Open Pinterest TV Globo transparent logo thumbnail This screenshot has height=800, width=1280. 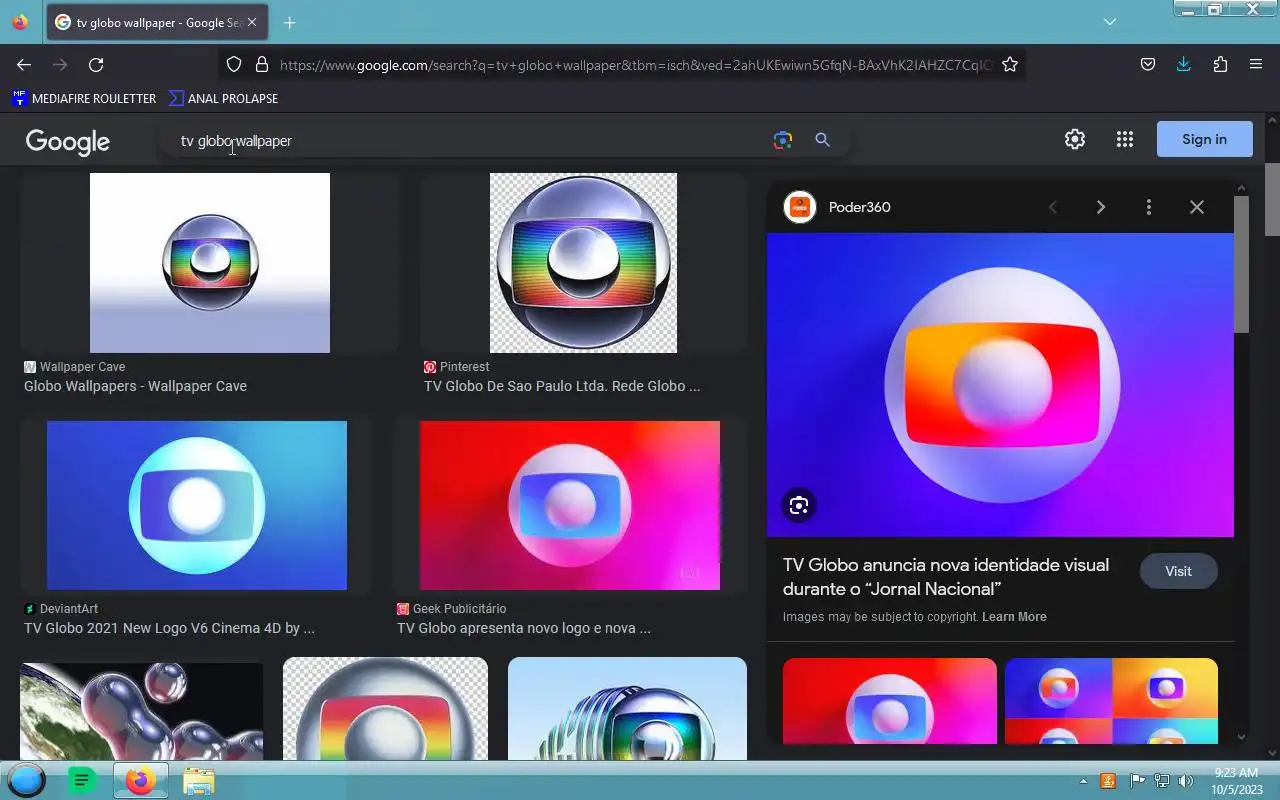(x=583, y=263)
